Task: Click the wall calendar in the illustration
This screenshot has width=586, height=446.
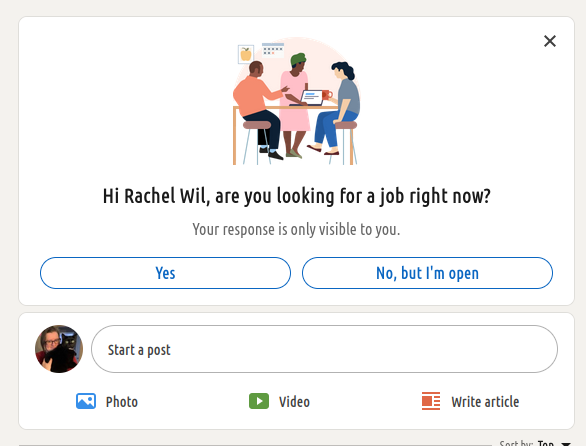Action: 273,50
